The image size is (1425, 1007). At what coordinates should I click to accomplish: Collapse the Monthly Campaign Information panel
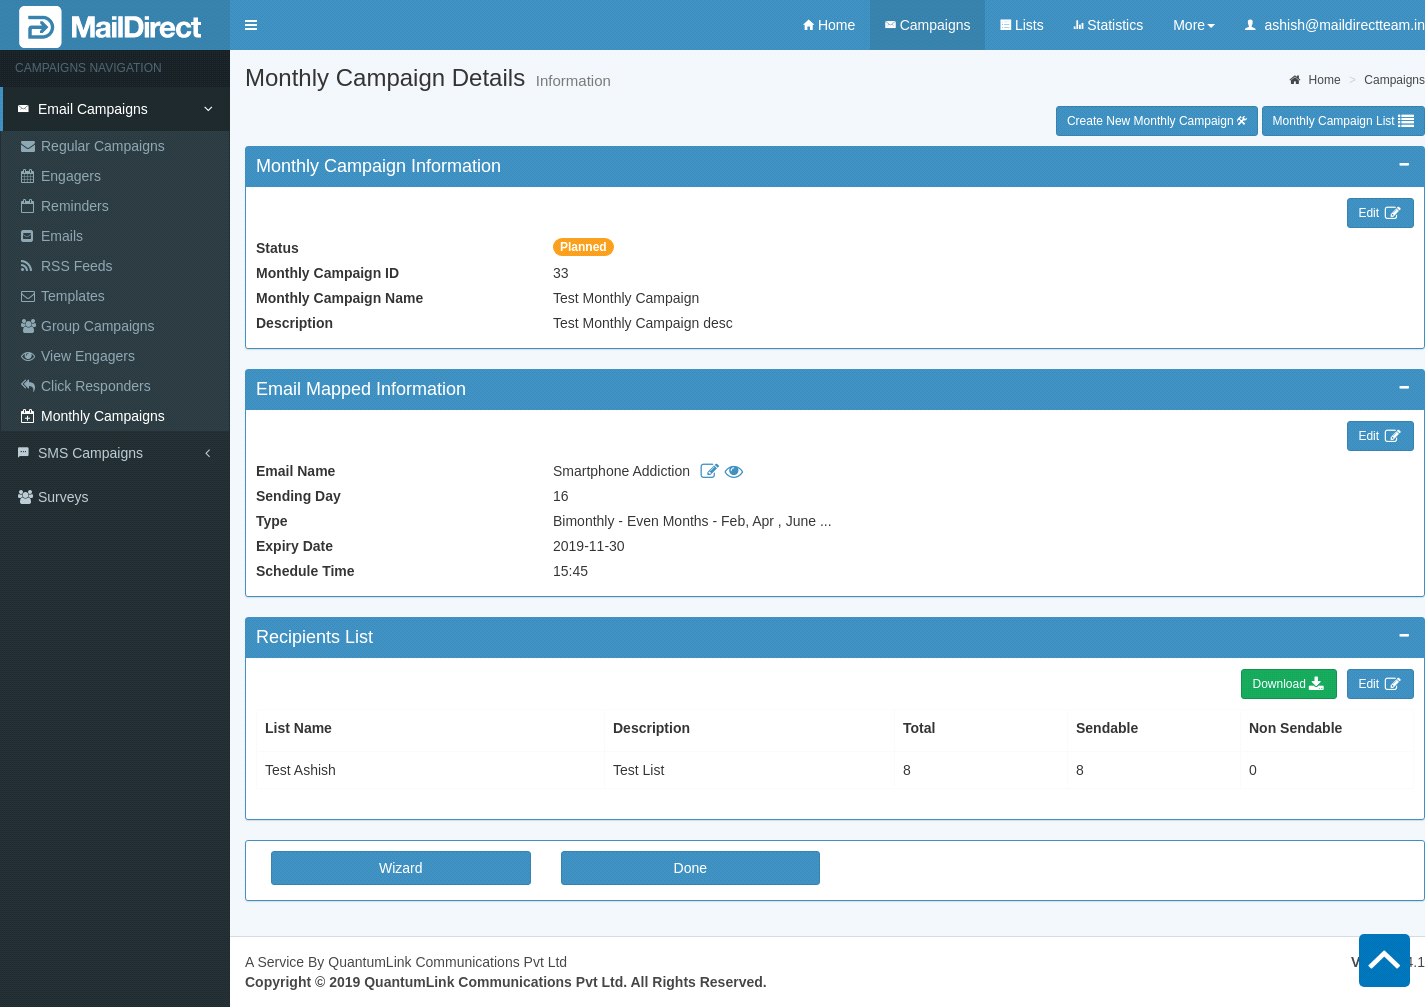[x=1404, y=165]
